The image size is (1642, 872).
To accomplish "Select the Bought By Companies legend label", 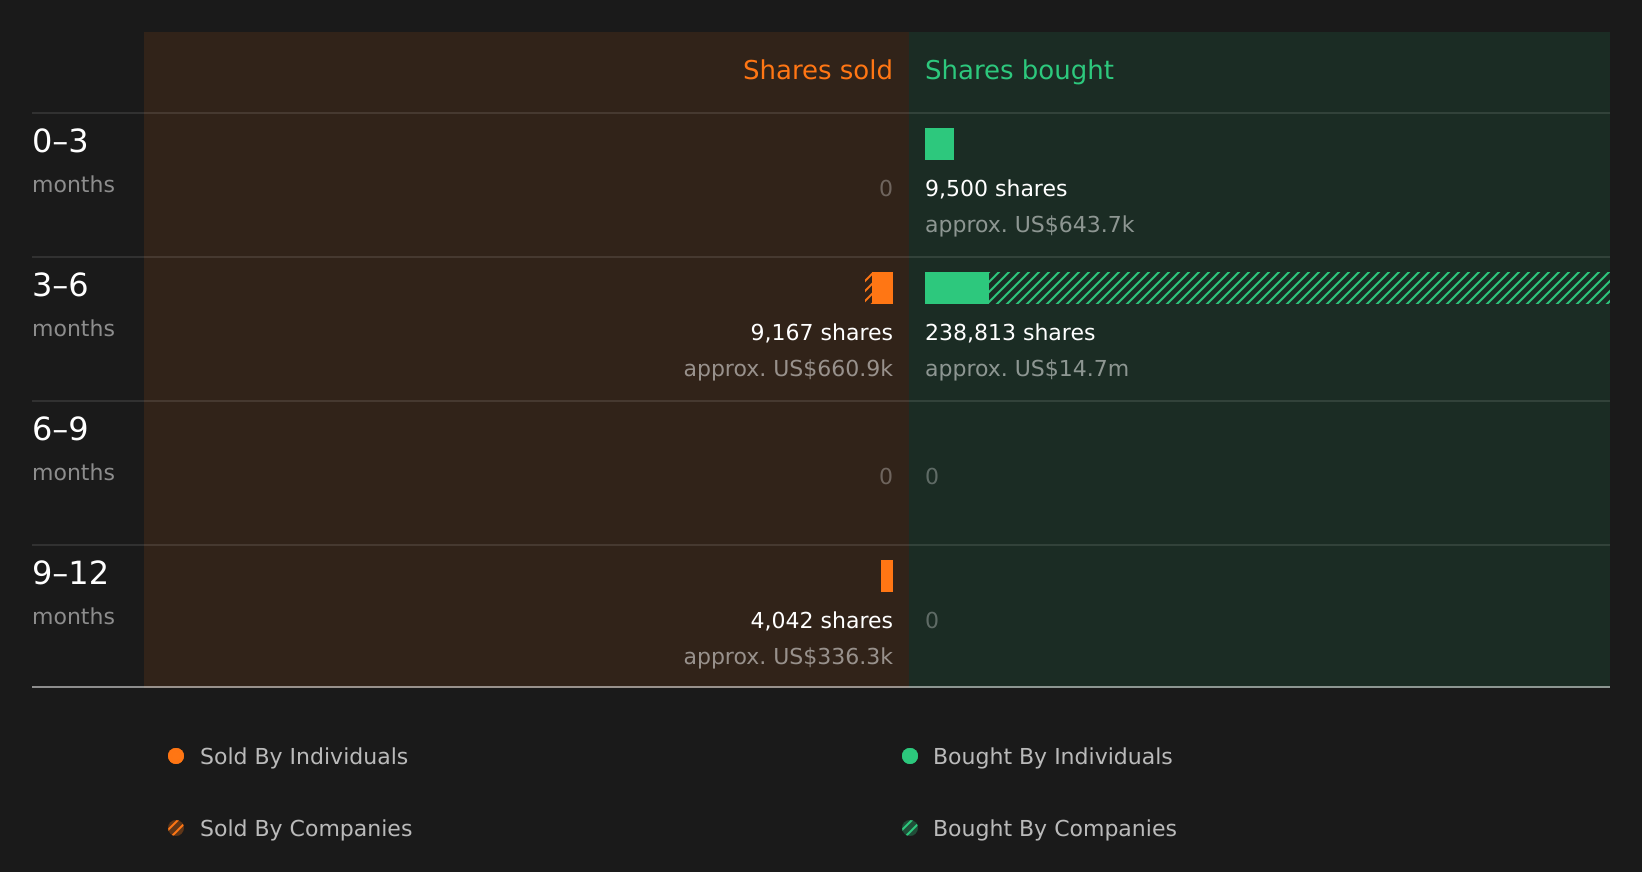I will coord(1054,829).
